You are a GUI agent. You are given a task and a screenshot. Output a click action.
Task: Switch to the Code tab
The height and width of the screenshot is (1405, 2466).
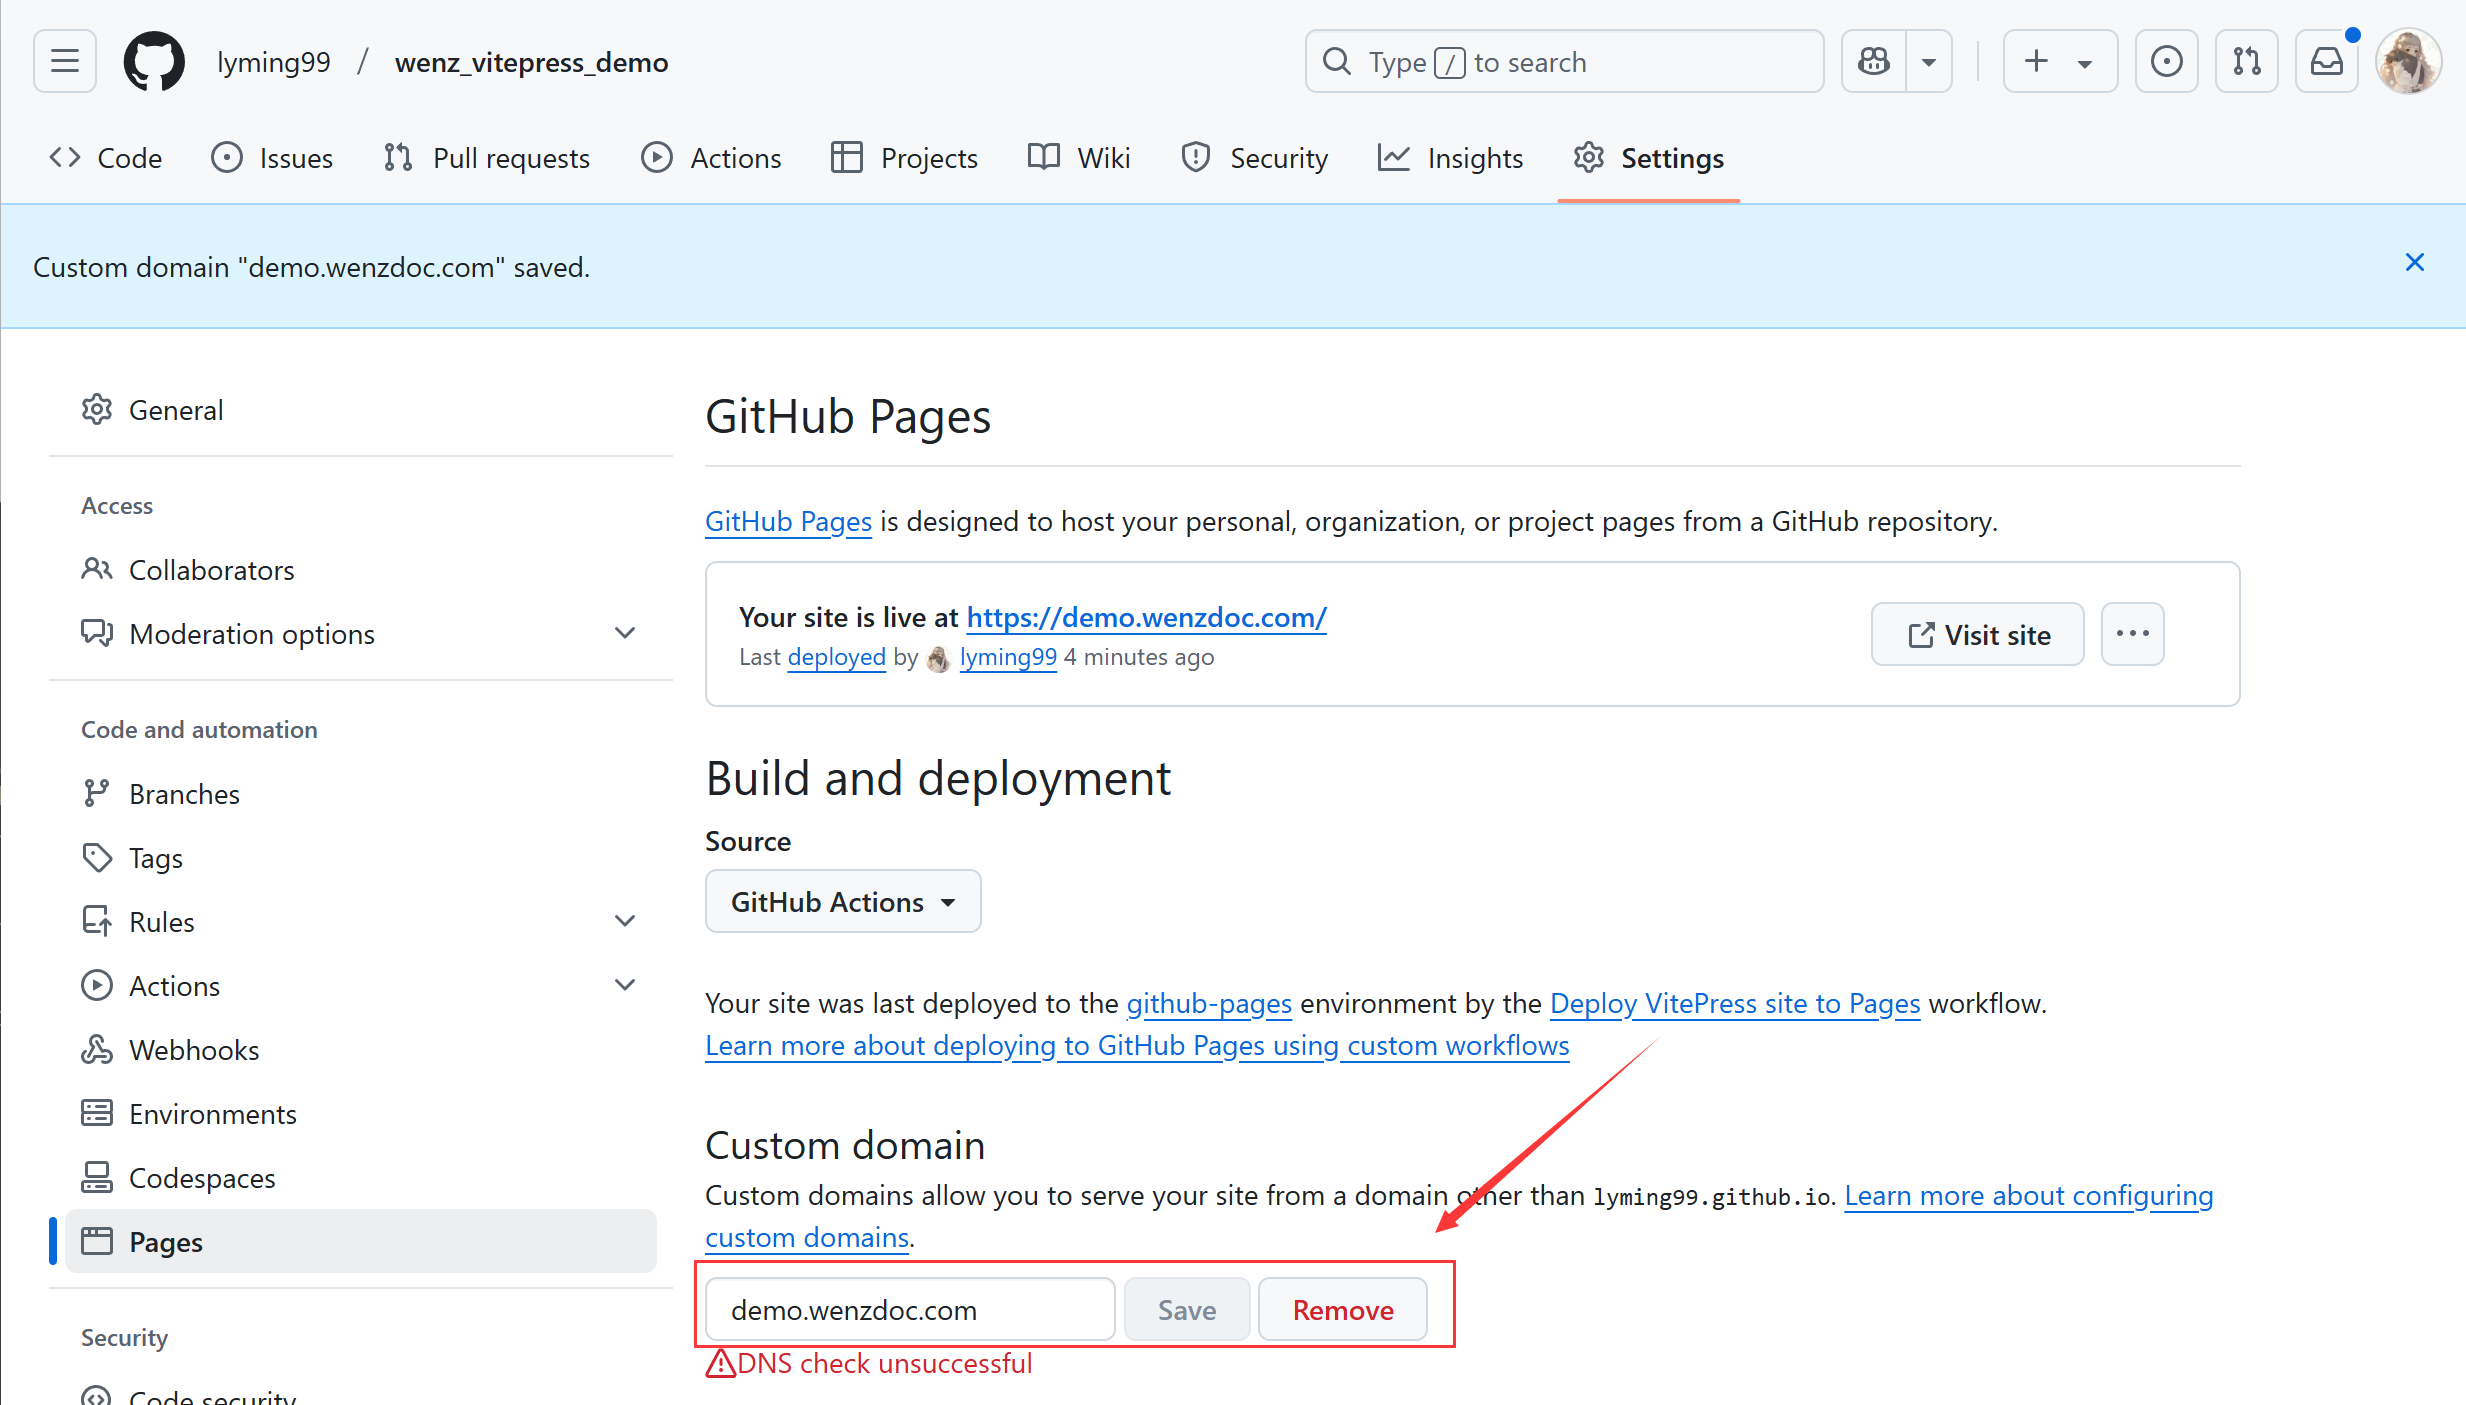(105, 158)
